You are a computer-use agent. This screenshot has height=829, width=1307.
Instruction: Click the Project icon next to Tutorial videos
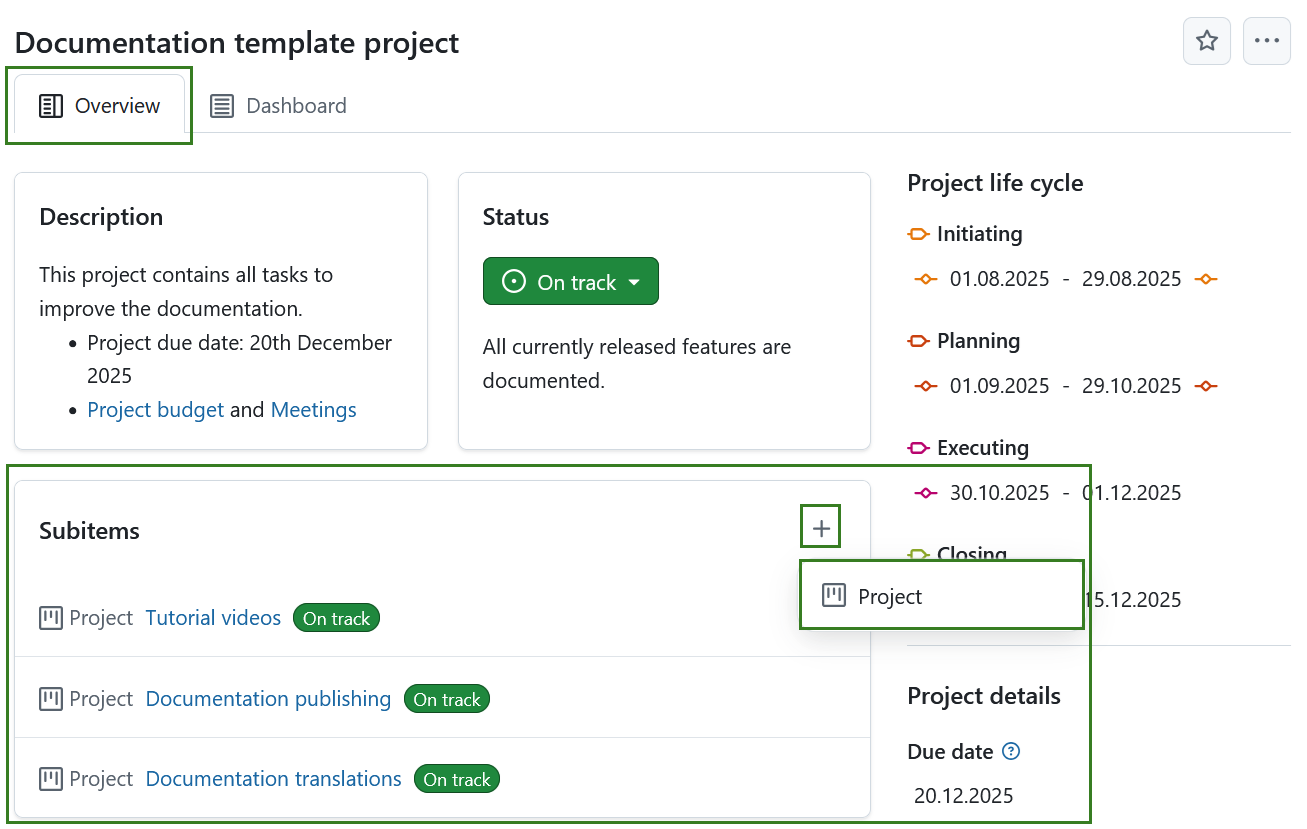tap(50, 617)
